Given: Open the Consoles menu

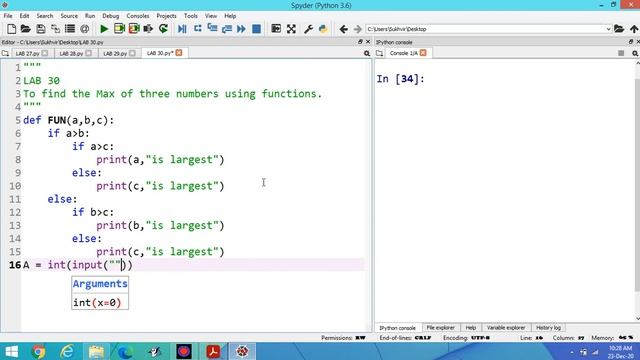Looking at the screenshot, I should [138, 16].
